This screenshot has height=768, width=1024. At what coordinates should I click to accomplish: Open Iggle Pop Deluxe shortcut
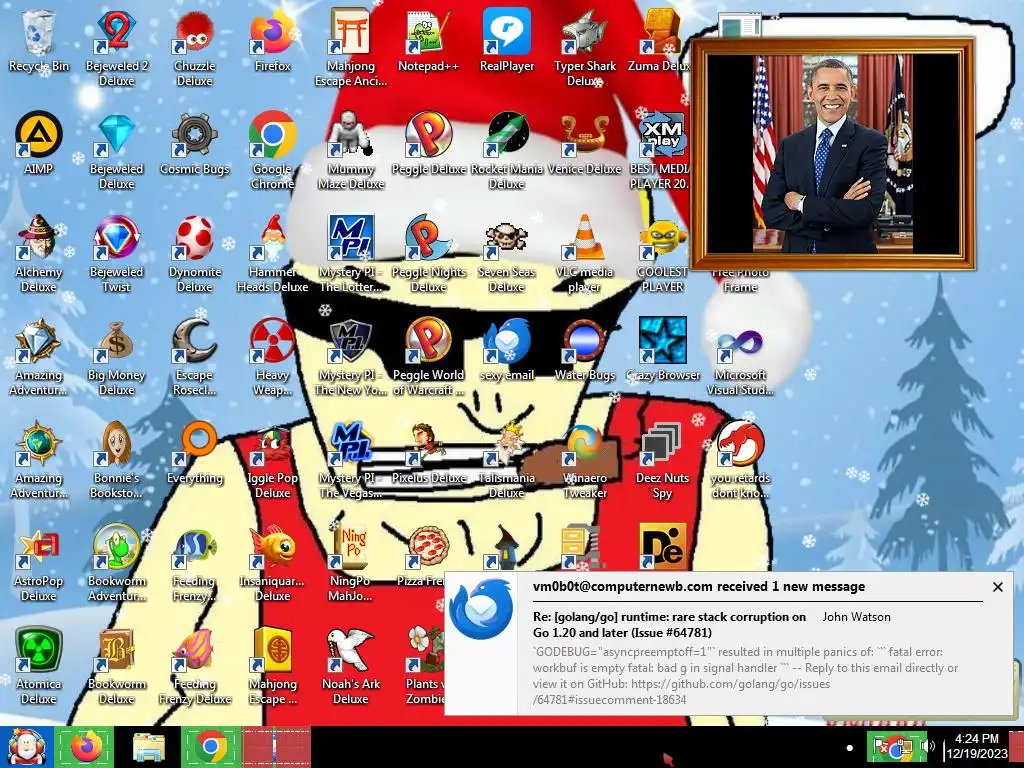(x=272, y=460)
